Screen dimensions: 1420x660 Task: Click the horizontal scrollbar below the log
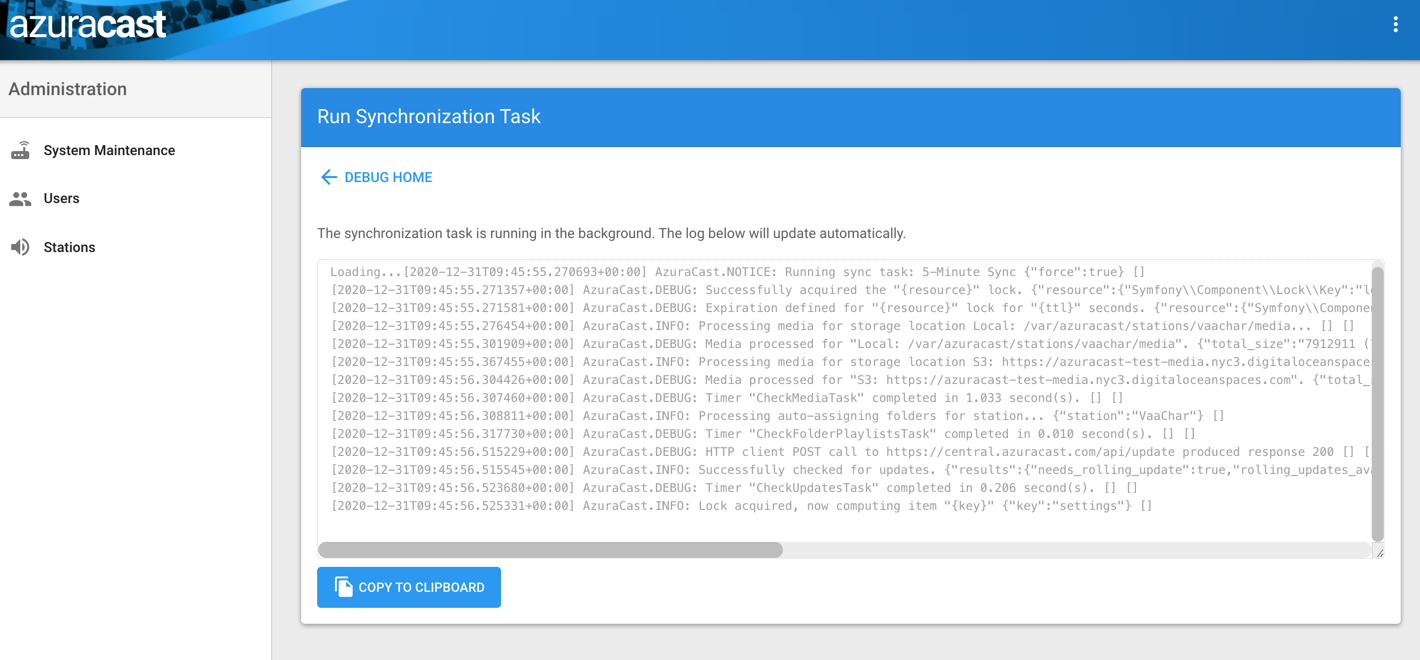pos(550,549)
